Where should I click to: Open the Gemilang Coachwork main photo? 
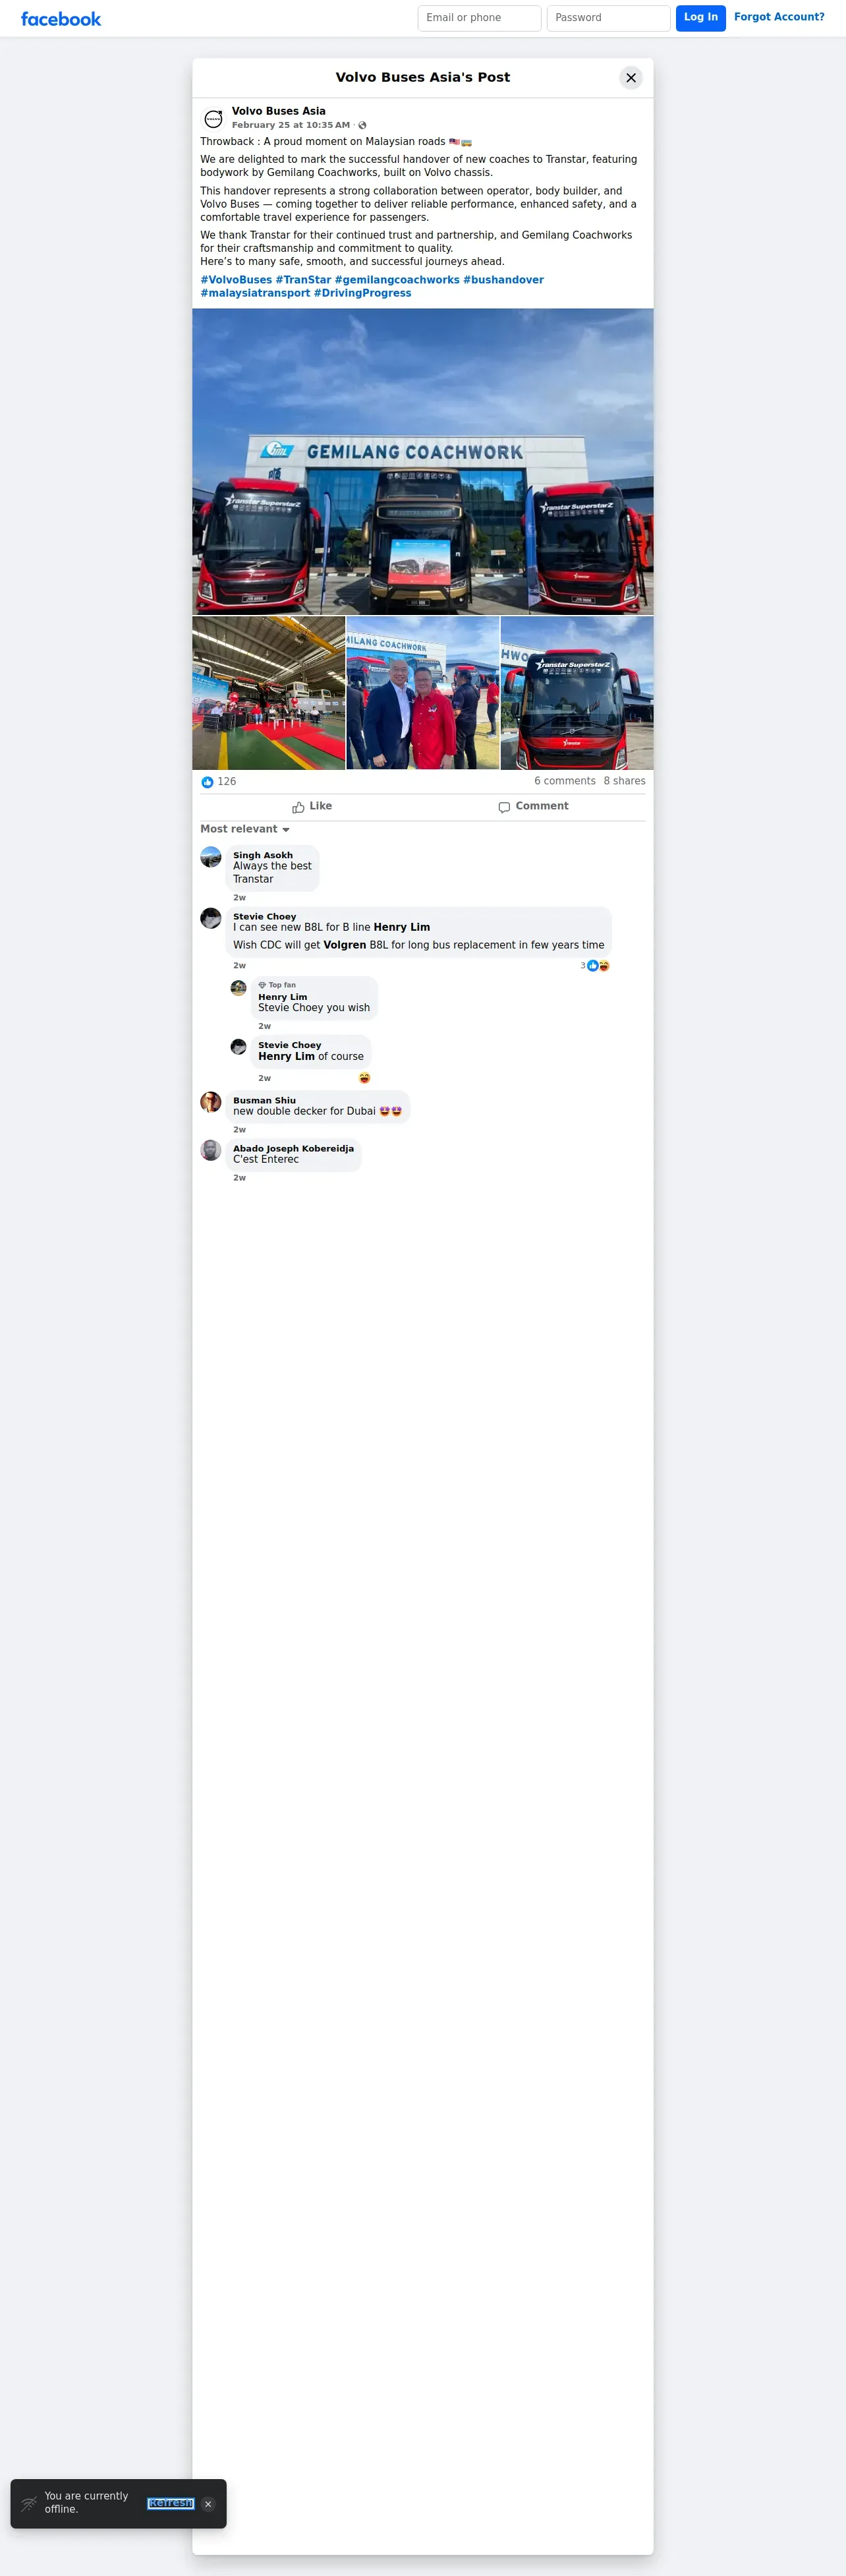423,461
